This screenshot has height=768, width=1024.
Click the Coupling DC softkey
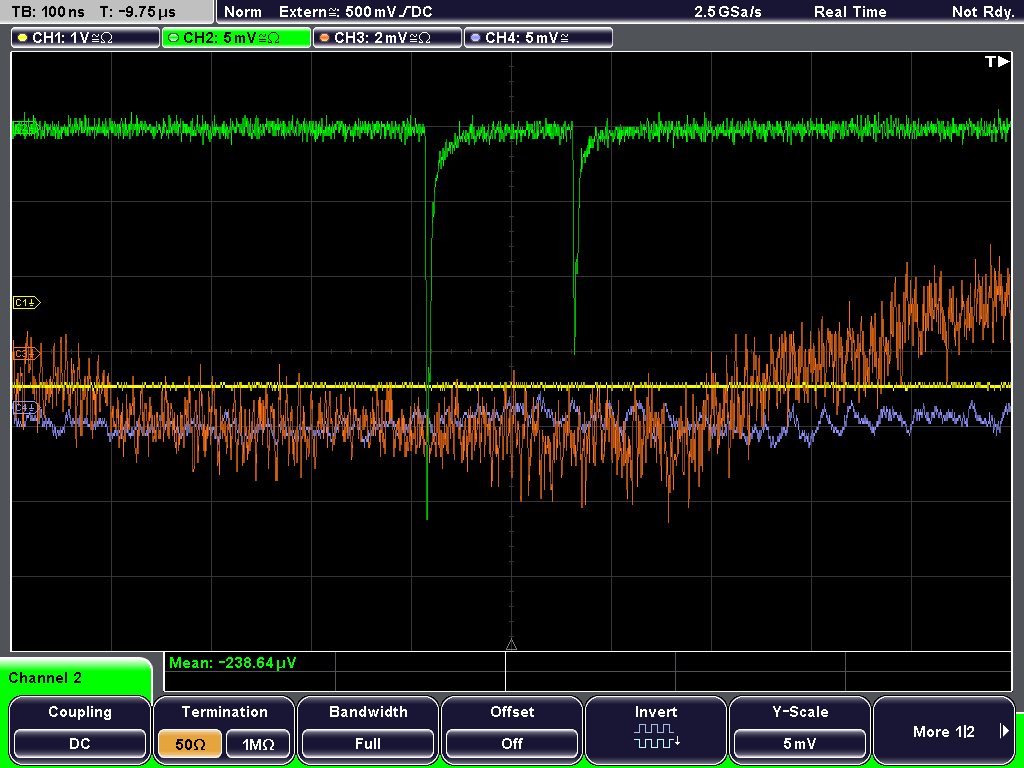point(80,729)
